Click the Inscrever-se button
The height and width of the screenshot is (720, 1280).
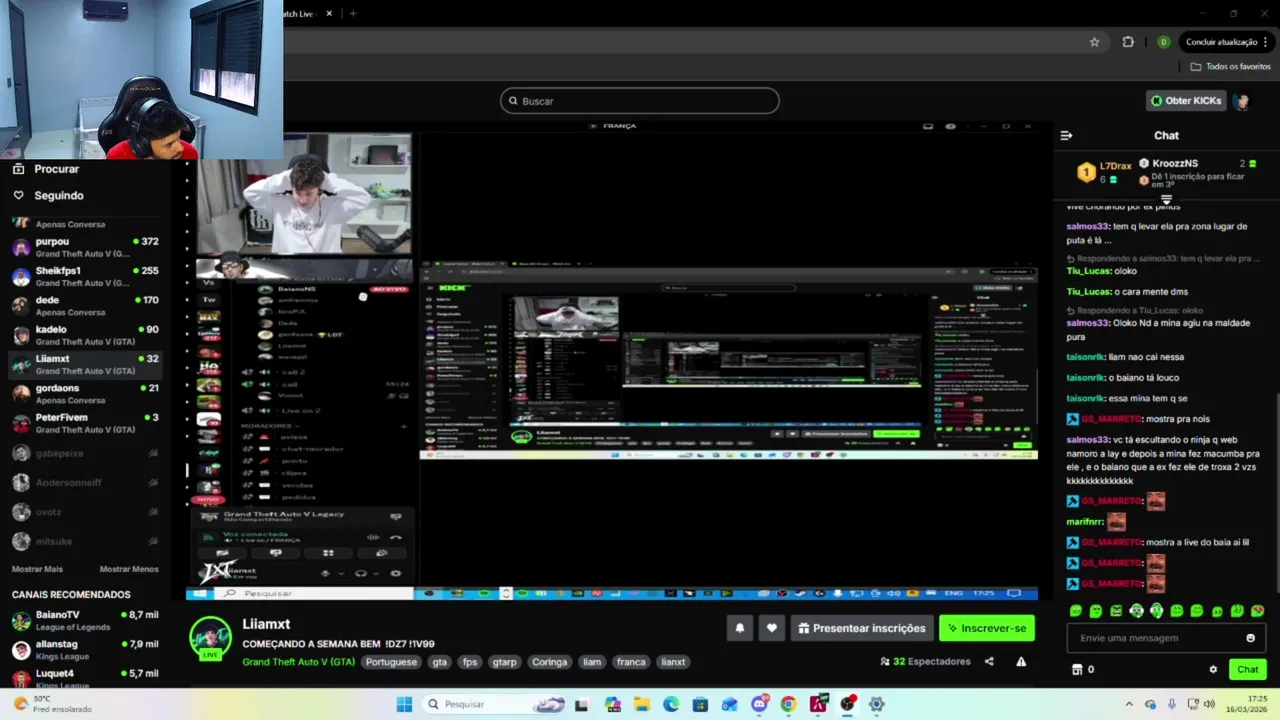click(987, 628)
